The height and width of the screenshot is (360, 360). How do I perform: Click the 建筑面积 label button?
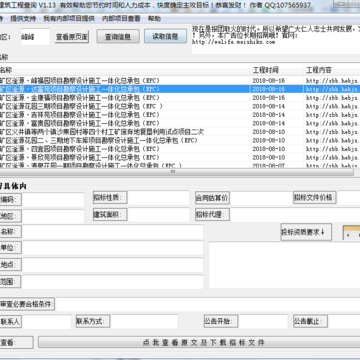click(x=110, y=215)
